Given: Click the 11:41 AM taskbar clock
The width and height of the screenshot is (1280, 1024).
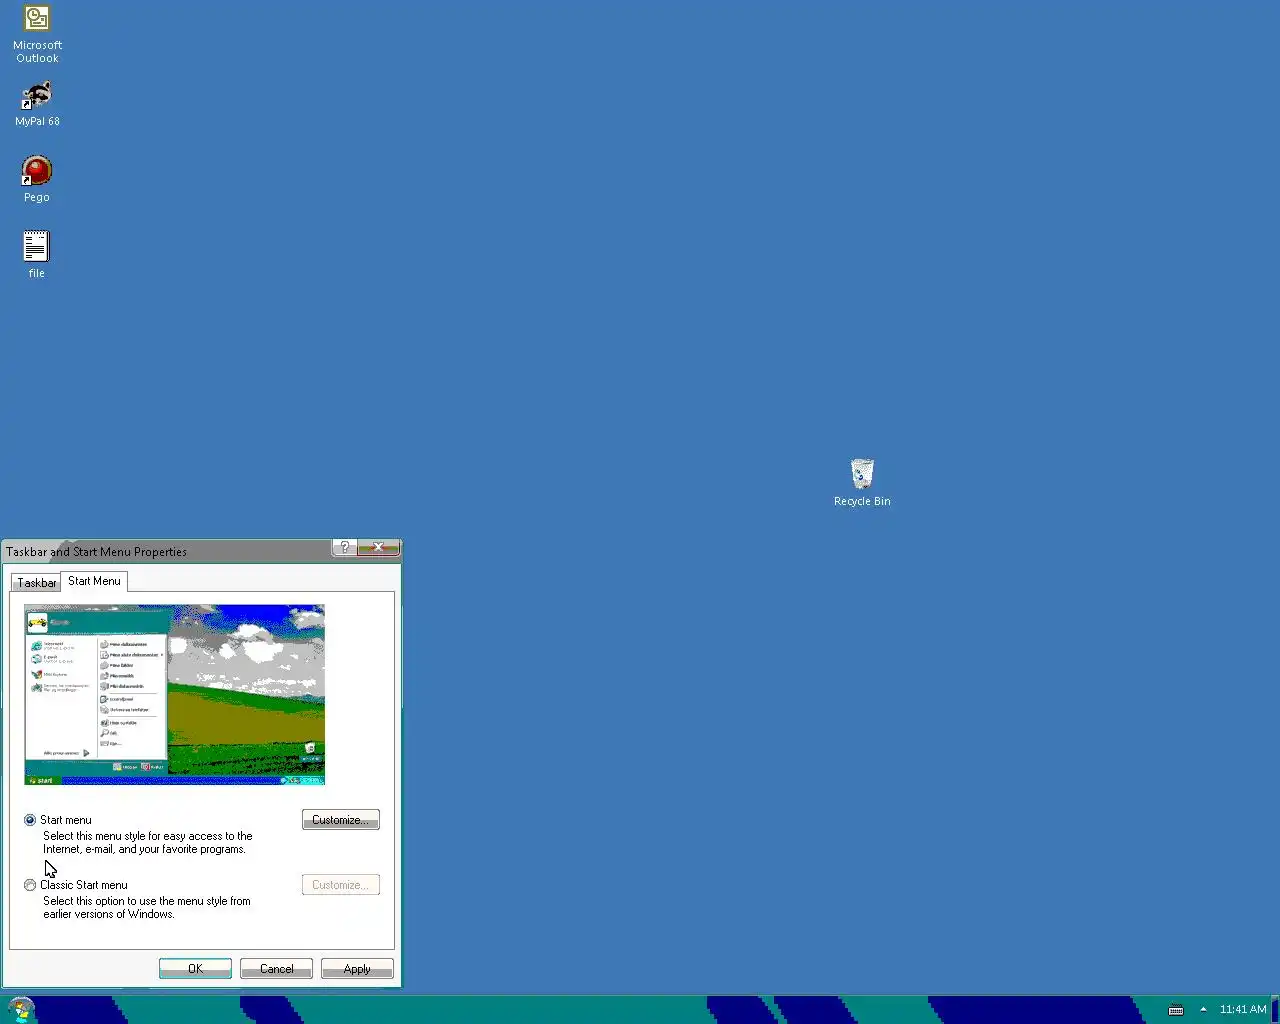Looking at the screenshot, I should 1243,1009.
